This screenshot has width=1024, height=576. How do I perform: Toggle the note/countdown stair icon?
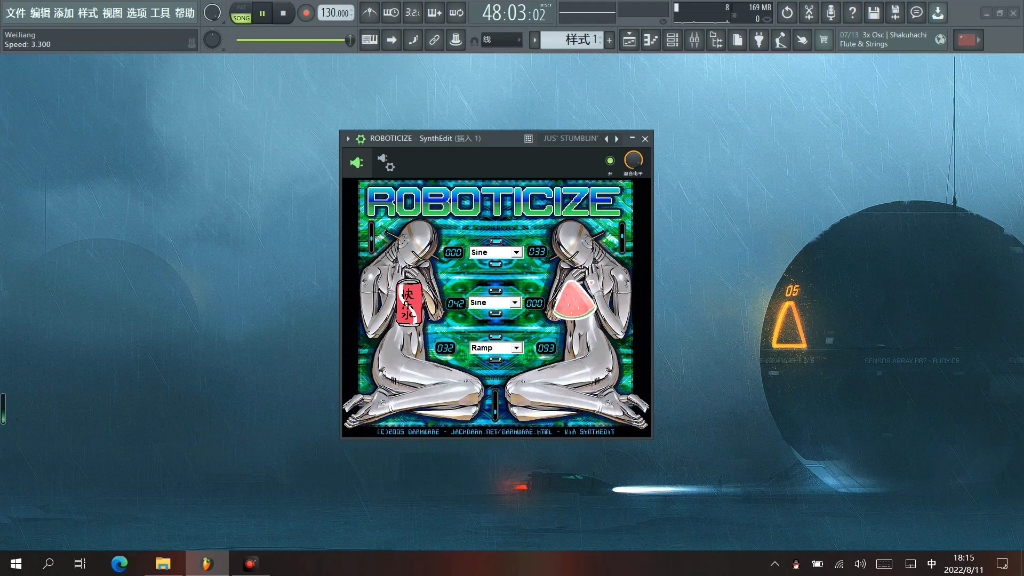[x=413, y=40]
